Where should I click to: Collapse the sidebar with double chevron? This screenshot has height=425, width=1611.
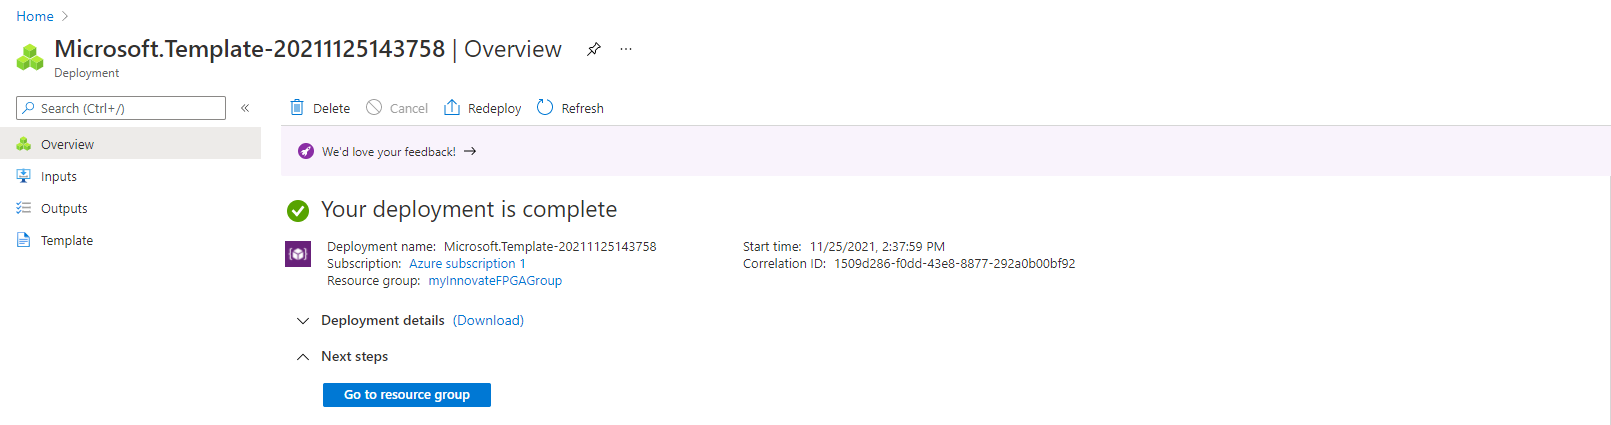[x=245, y=108]
